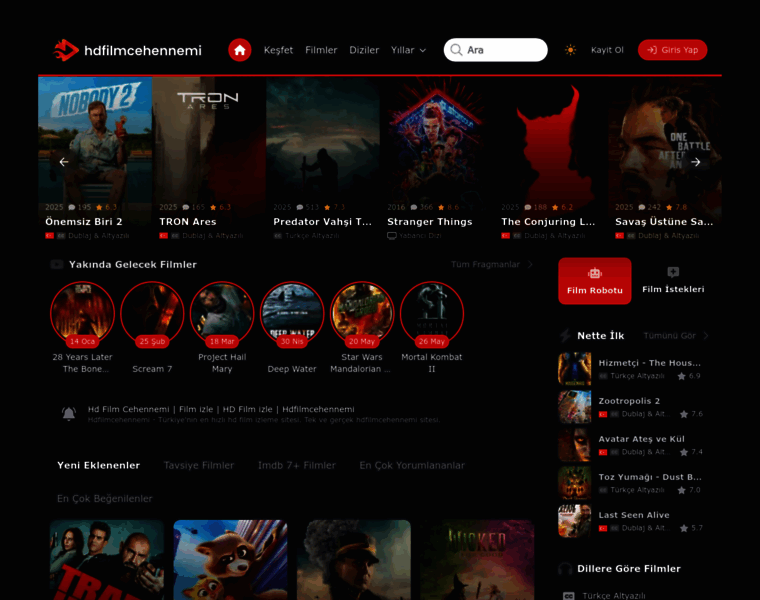Click the Hd Film Cehennemi announcement text
The width and height of the screenshot is (760, 600).
tap(221, 409)
